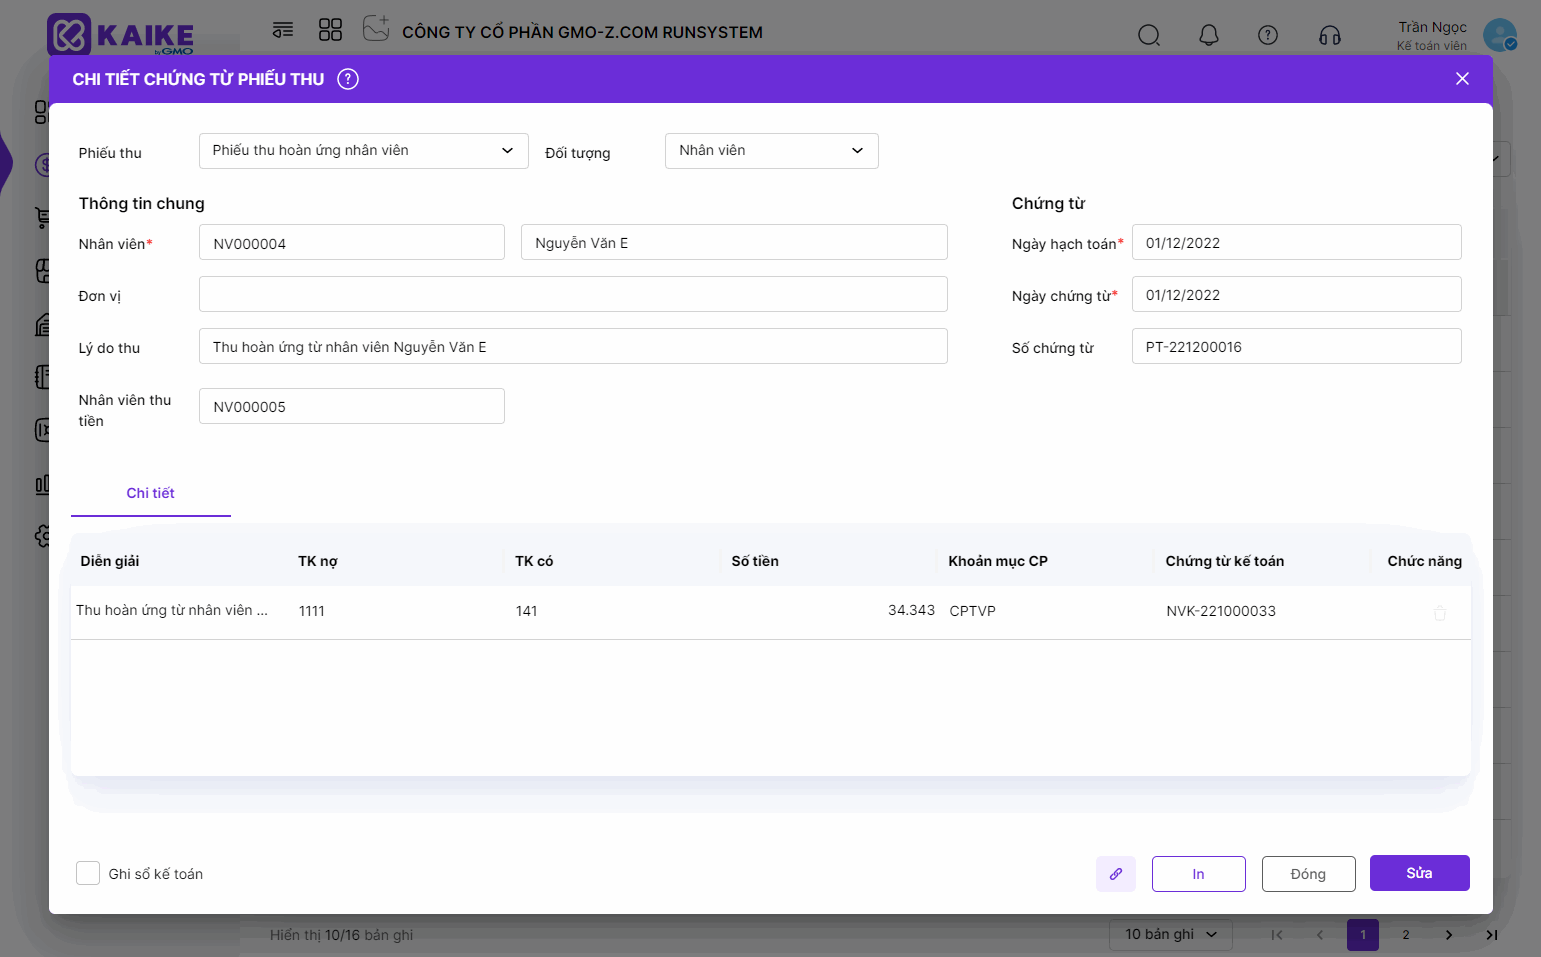Close the Chi tiết chứng từ dialog

click(x=1462, y=79)
